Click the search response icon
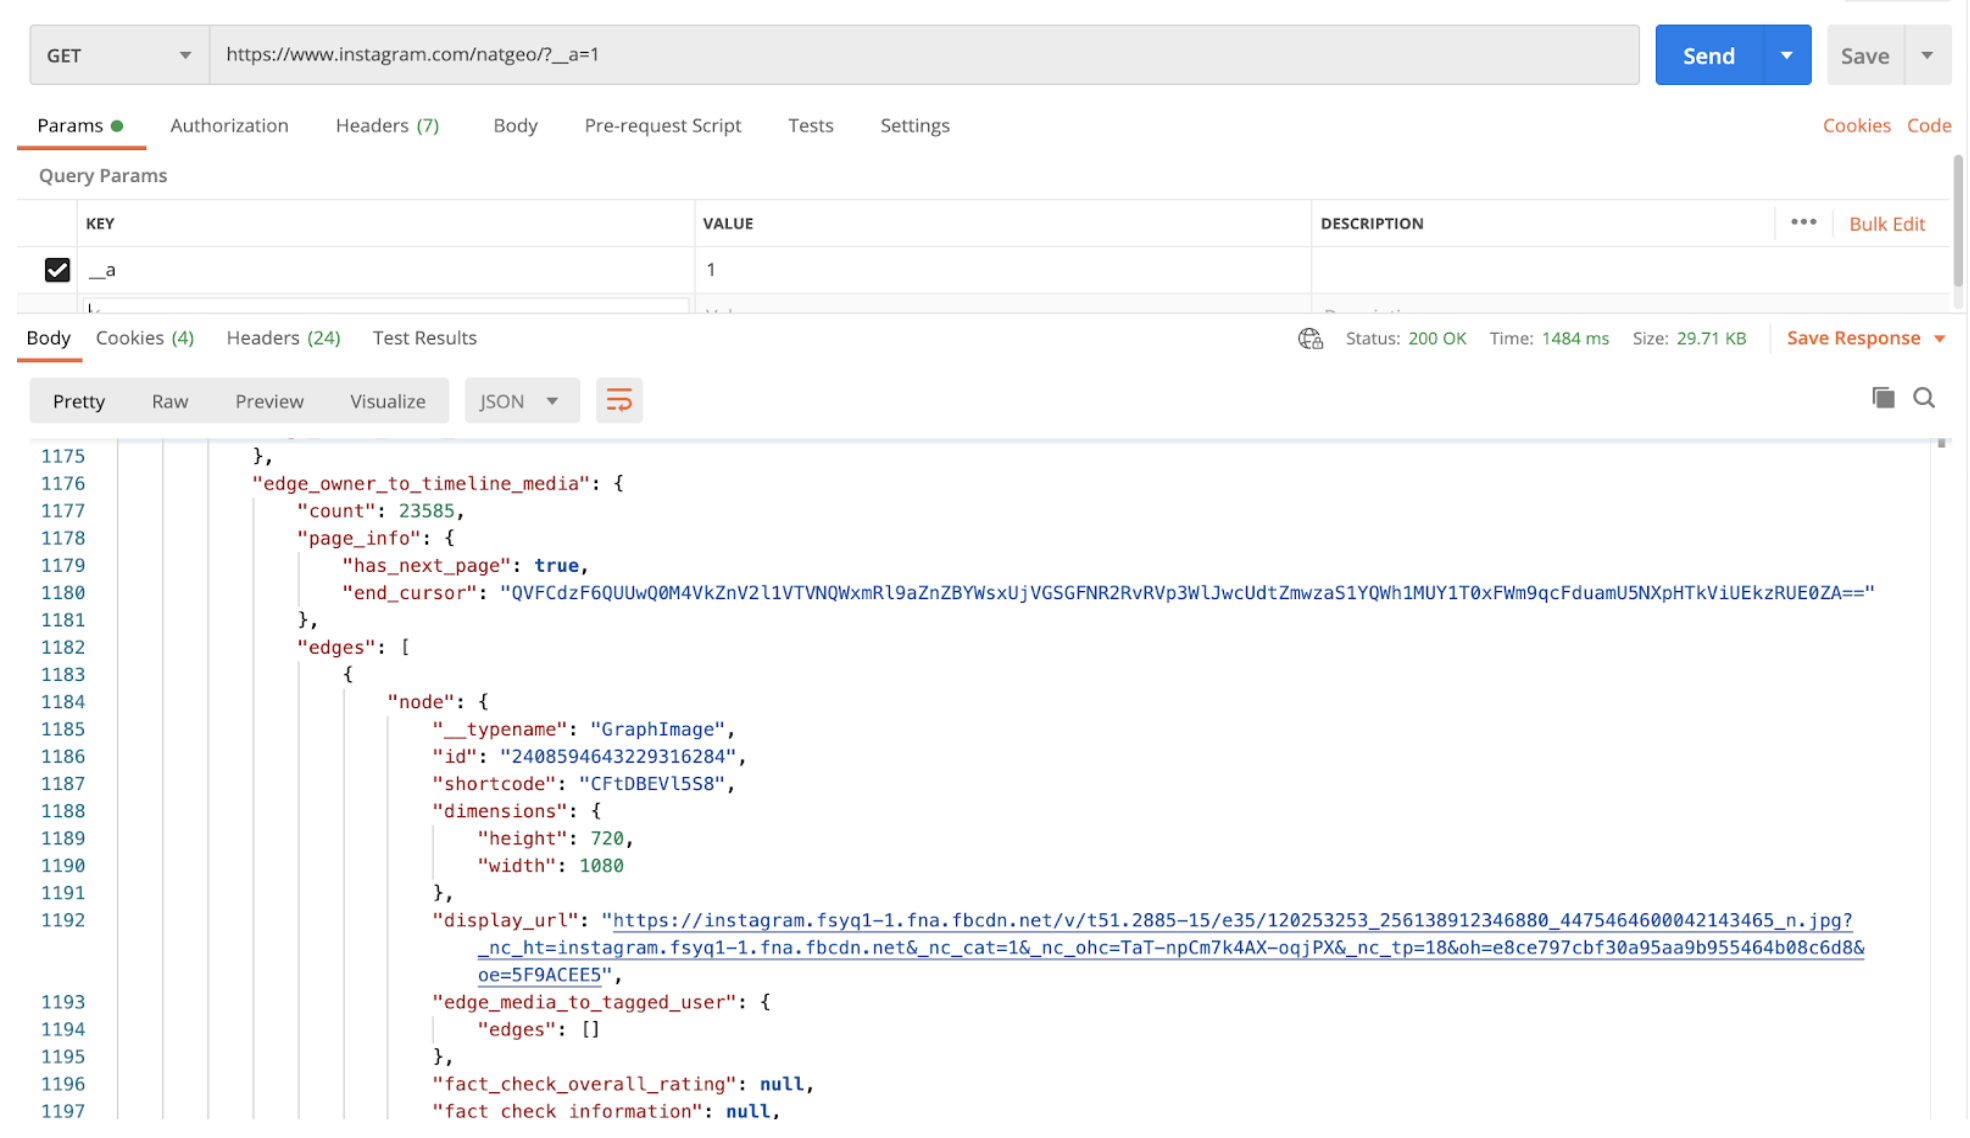Viewport: 1970px width, 1138px height. [1924, 398]
